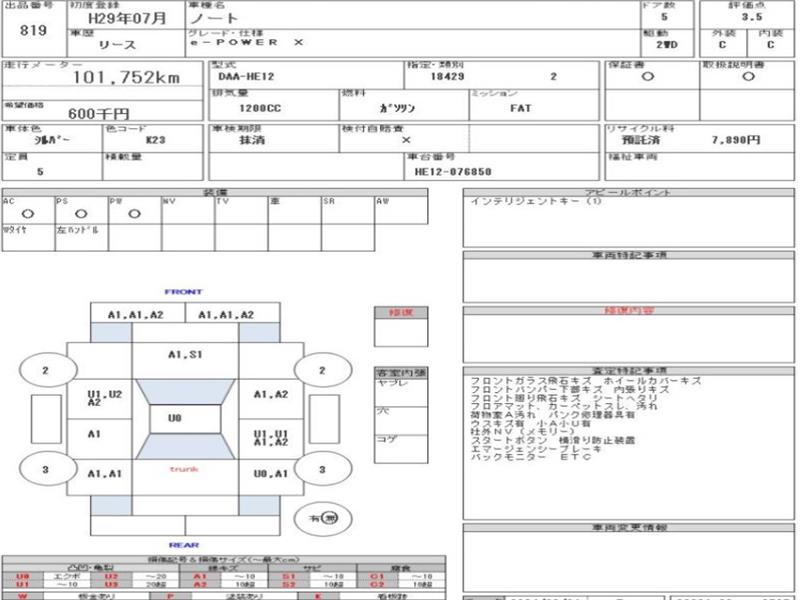Select the note バックモニター

pyautogui.click(x=509, y=457)
